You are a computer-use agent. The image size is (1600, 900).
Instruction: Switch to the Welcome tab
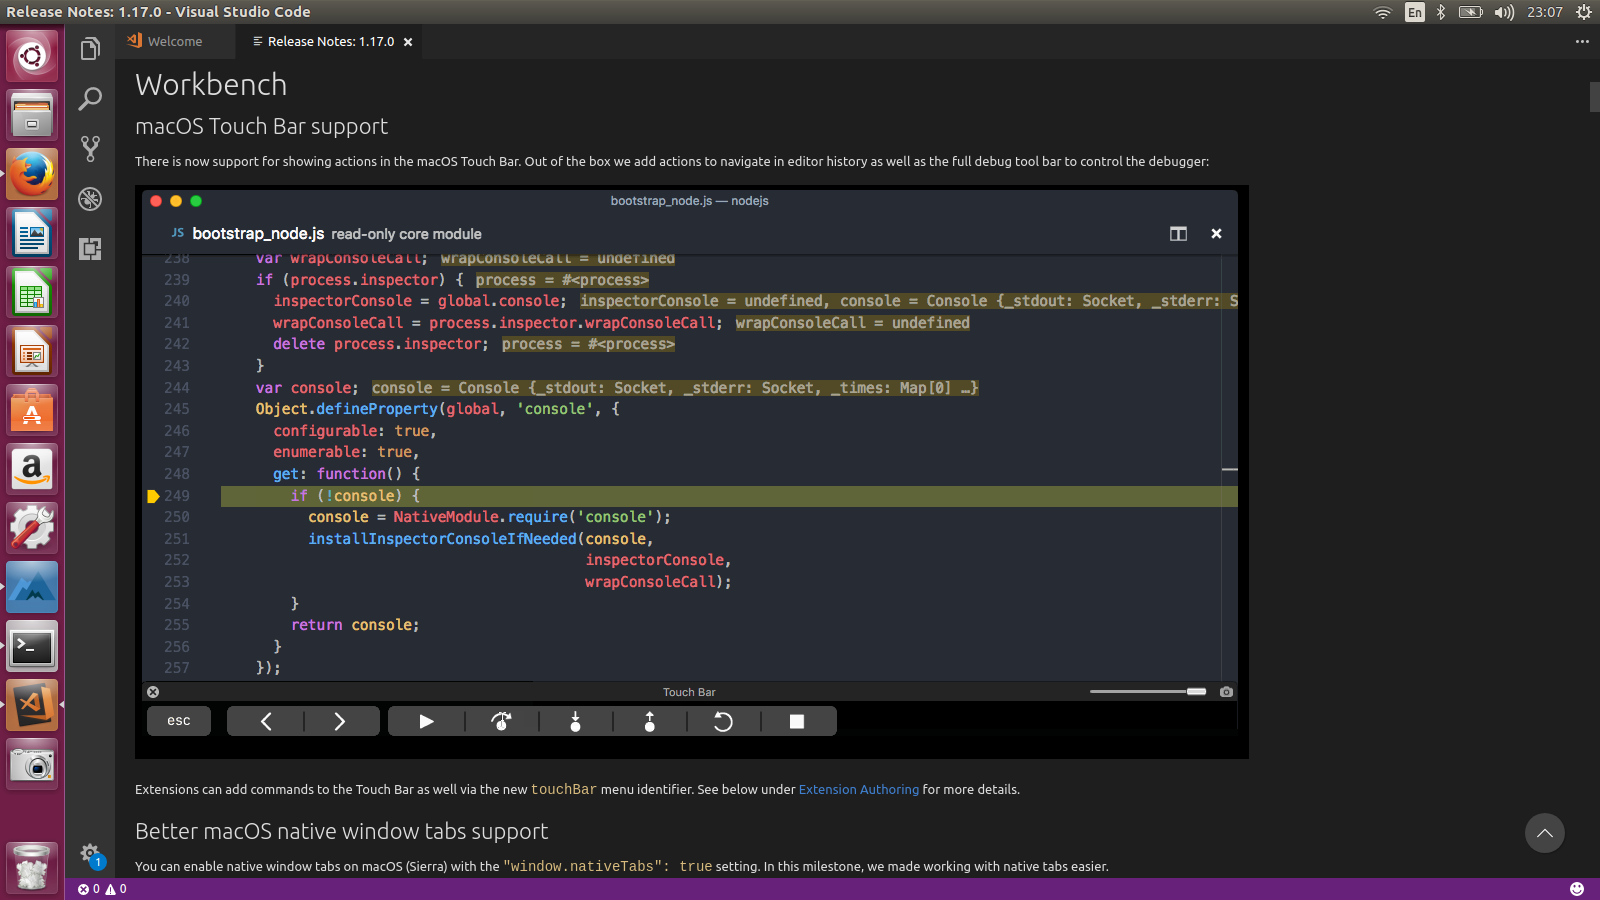click(175, 41)
